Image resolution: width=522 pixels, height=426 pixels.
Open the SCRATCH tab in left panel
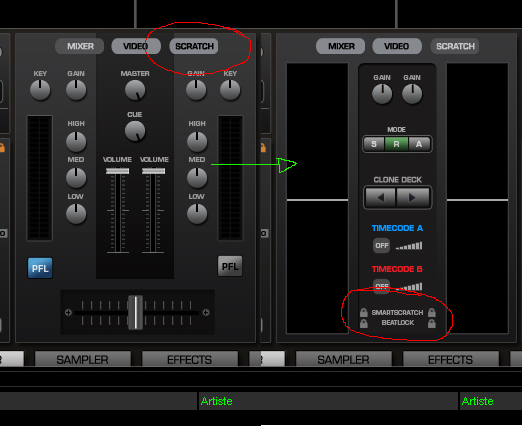pyautogui.click(x=194, y=46)
